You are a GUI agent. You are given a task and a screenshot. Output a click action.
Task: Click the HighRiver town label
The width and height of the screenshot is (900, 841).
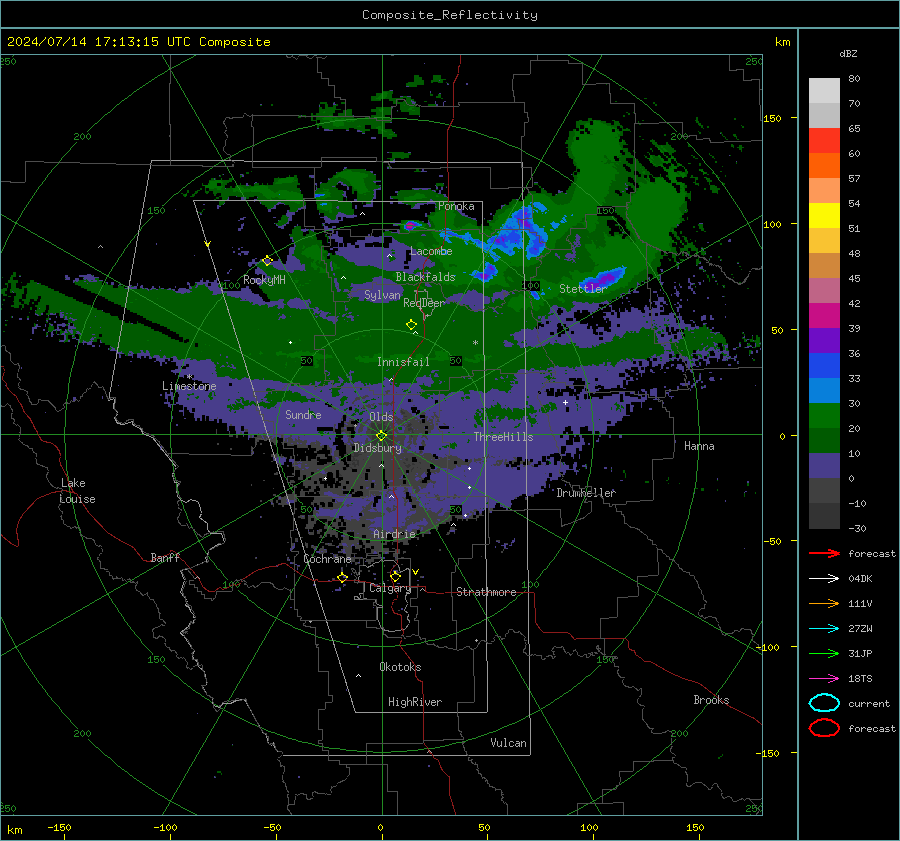coord(415,702)
